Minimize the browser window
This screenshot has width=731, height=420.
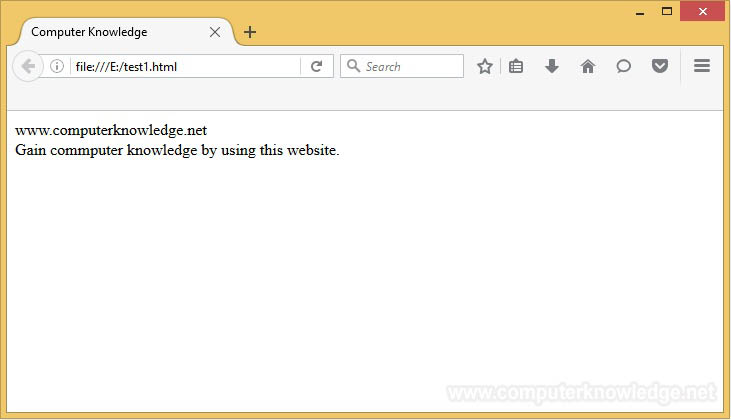[x=640, y=13]
